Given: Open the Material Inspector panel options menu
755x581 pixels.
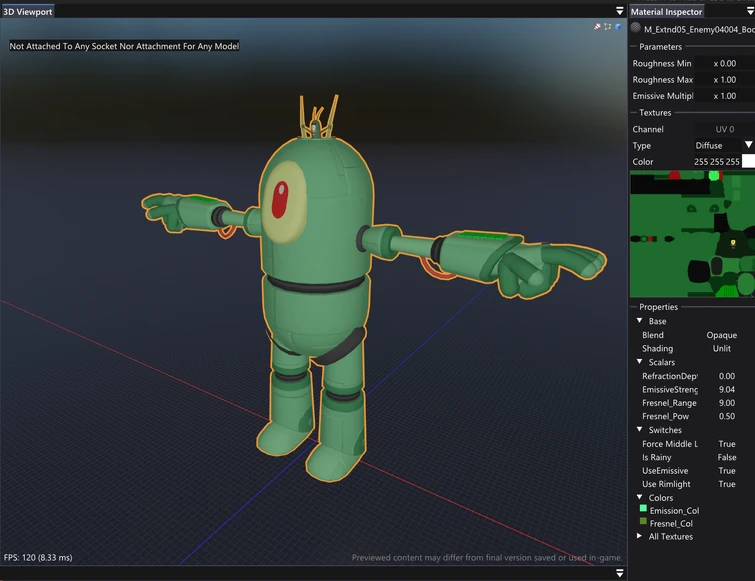Looking at the screenshot, I should 748,11.
